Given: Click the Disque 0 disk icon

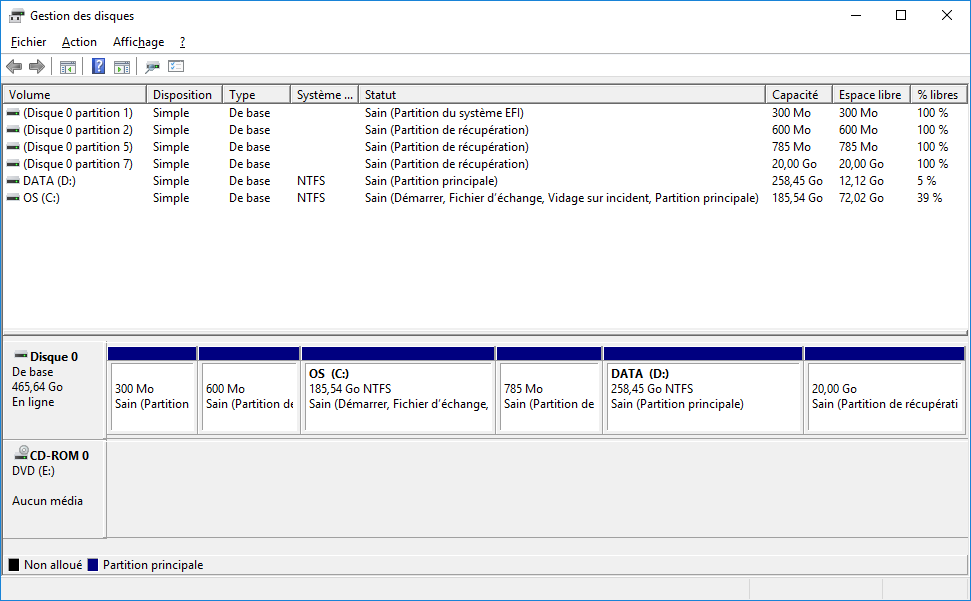Looking at the screenshot, I should point(20,355).
